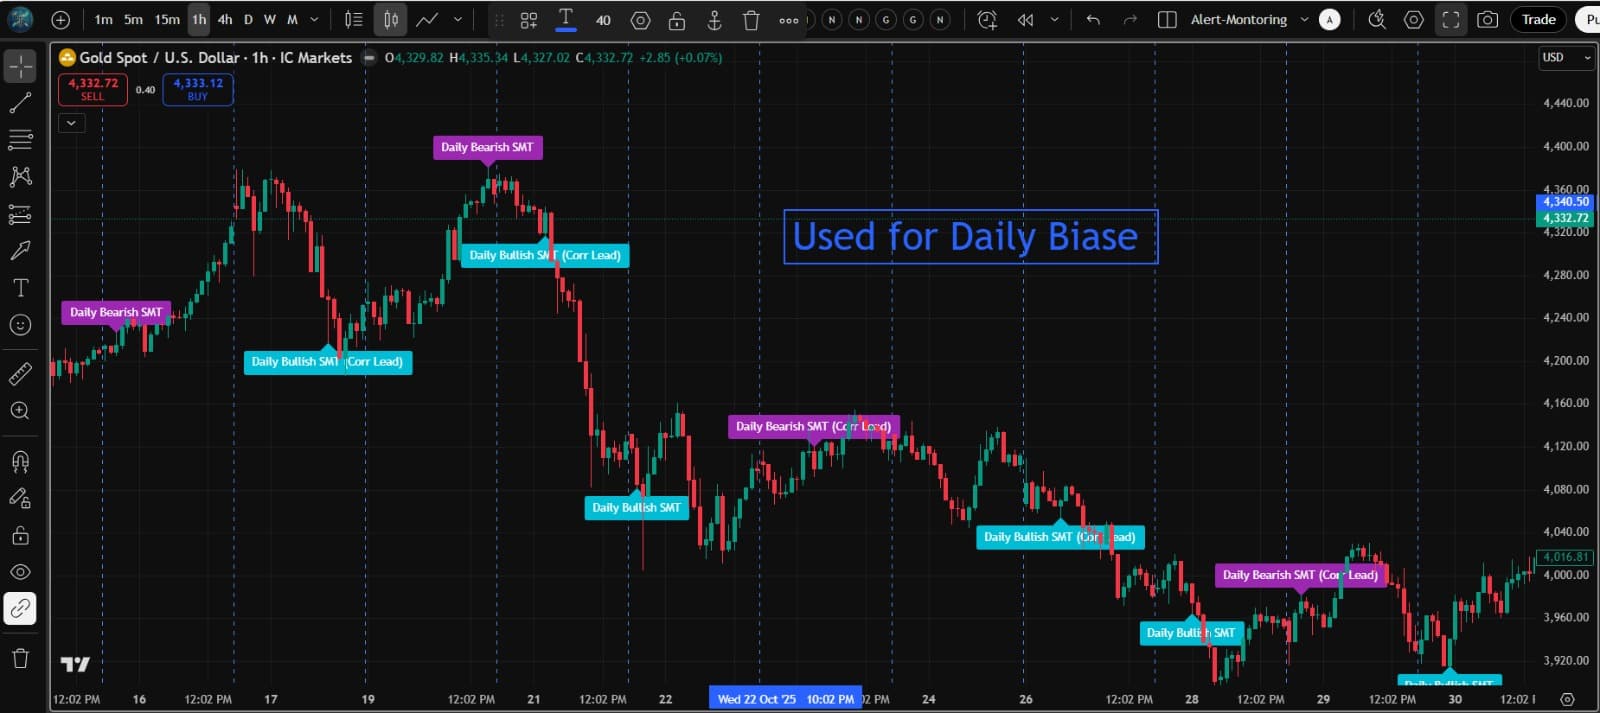Open more options in floating toolbar
Image resolution: width=1600 pixels, height=713 pixels.
point(789,20)
